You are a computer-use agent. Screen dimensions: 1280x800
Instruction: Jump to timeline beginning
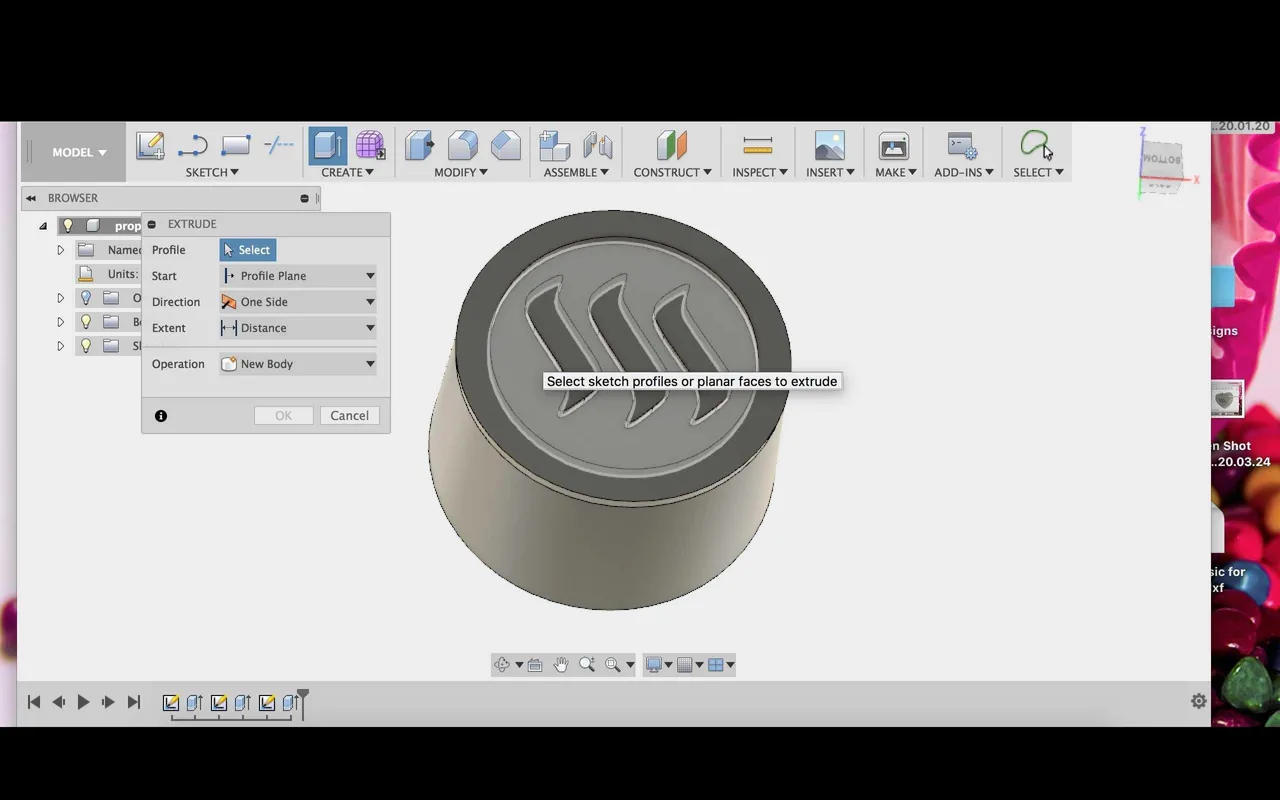coord(33,703)
